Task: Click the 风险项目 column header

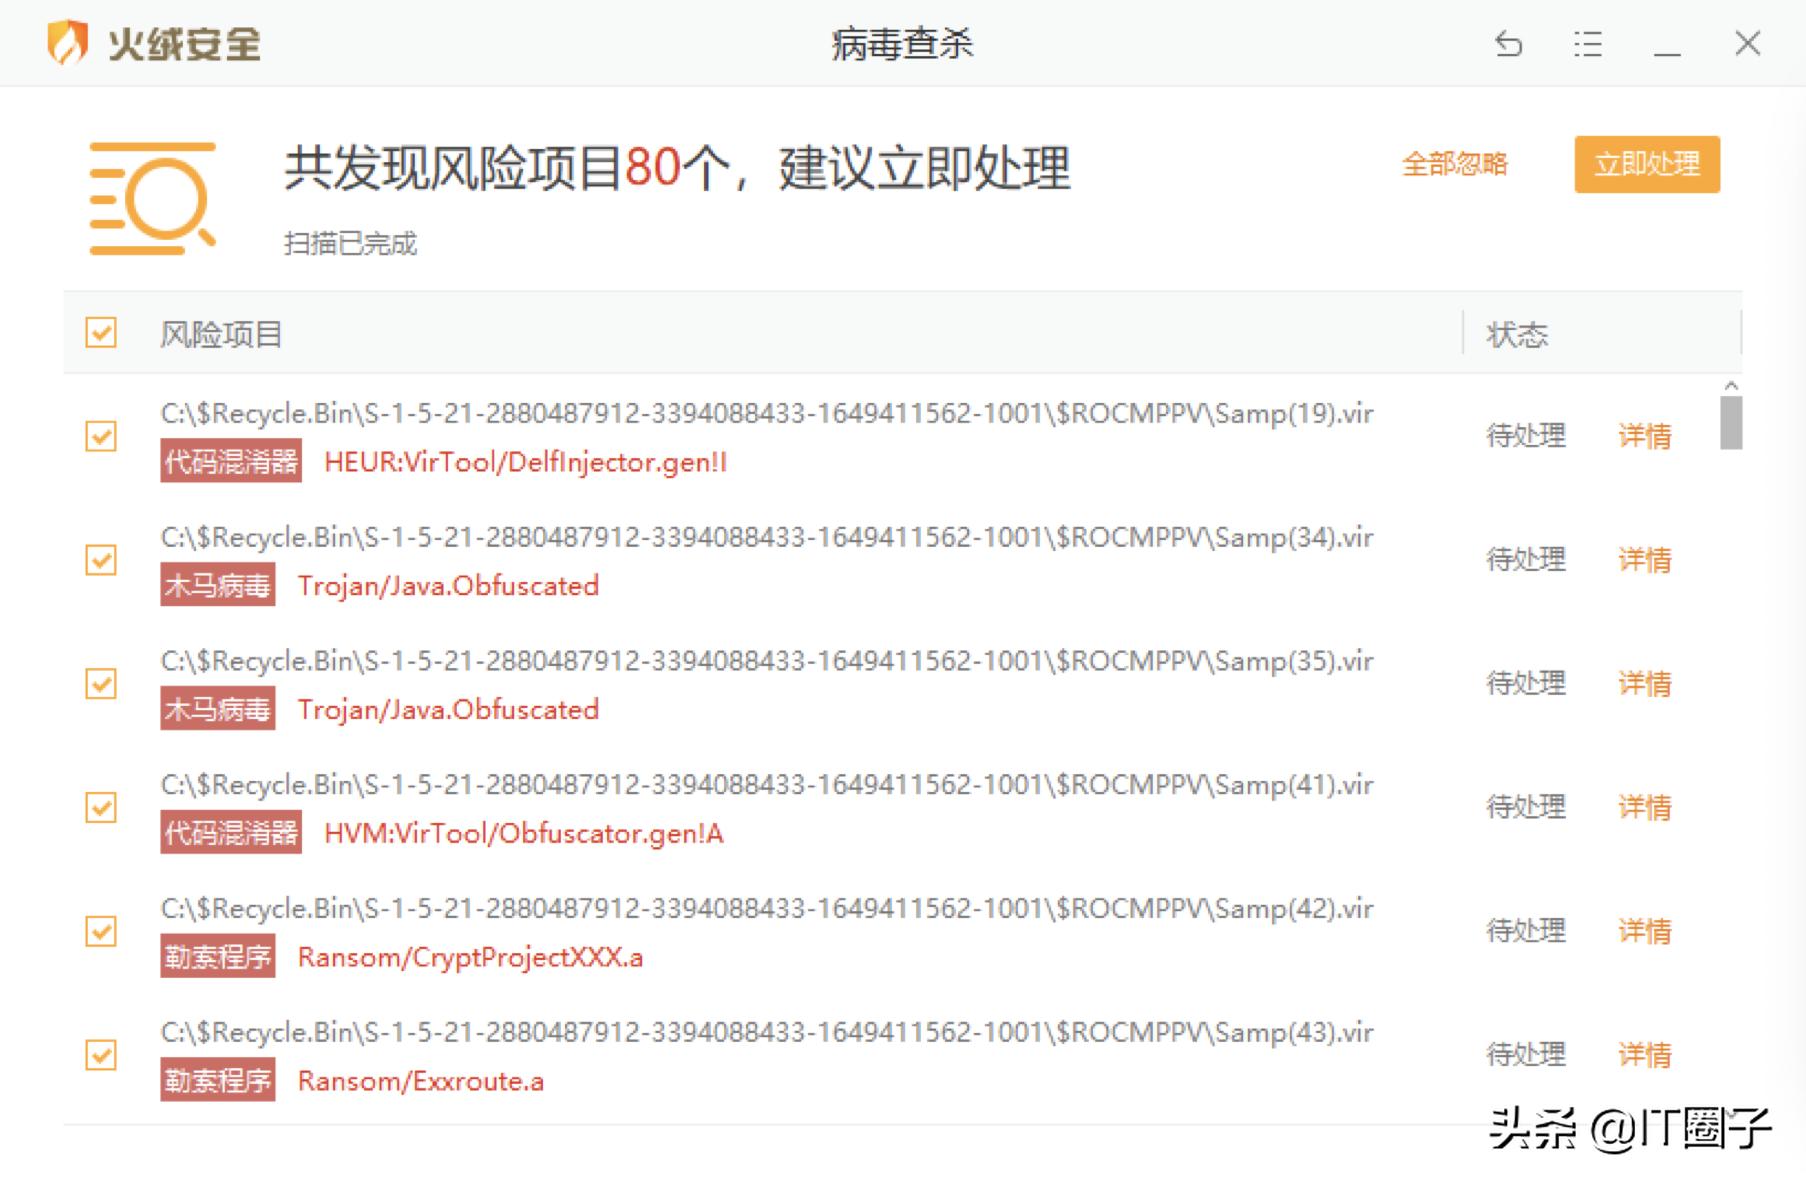Action: tap(221, 334)
